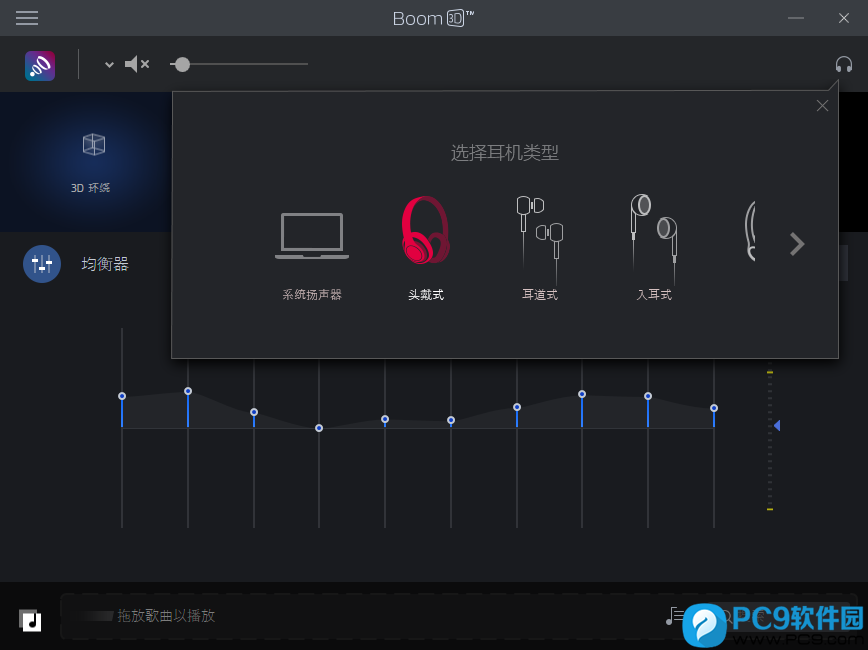
Task: Click the headphone type icon at top right
Action: [x=844, y=65]
